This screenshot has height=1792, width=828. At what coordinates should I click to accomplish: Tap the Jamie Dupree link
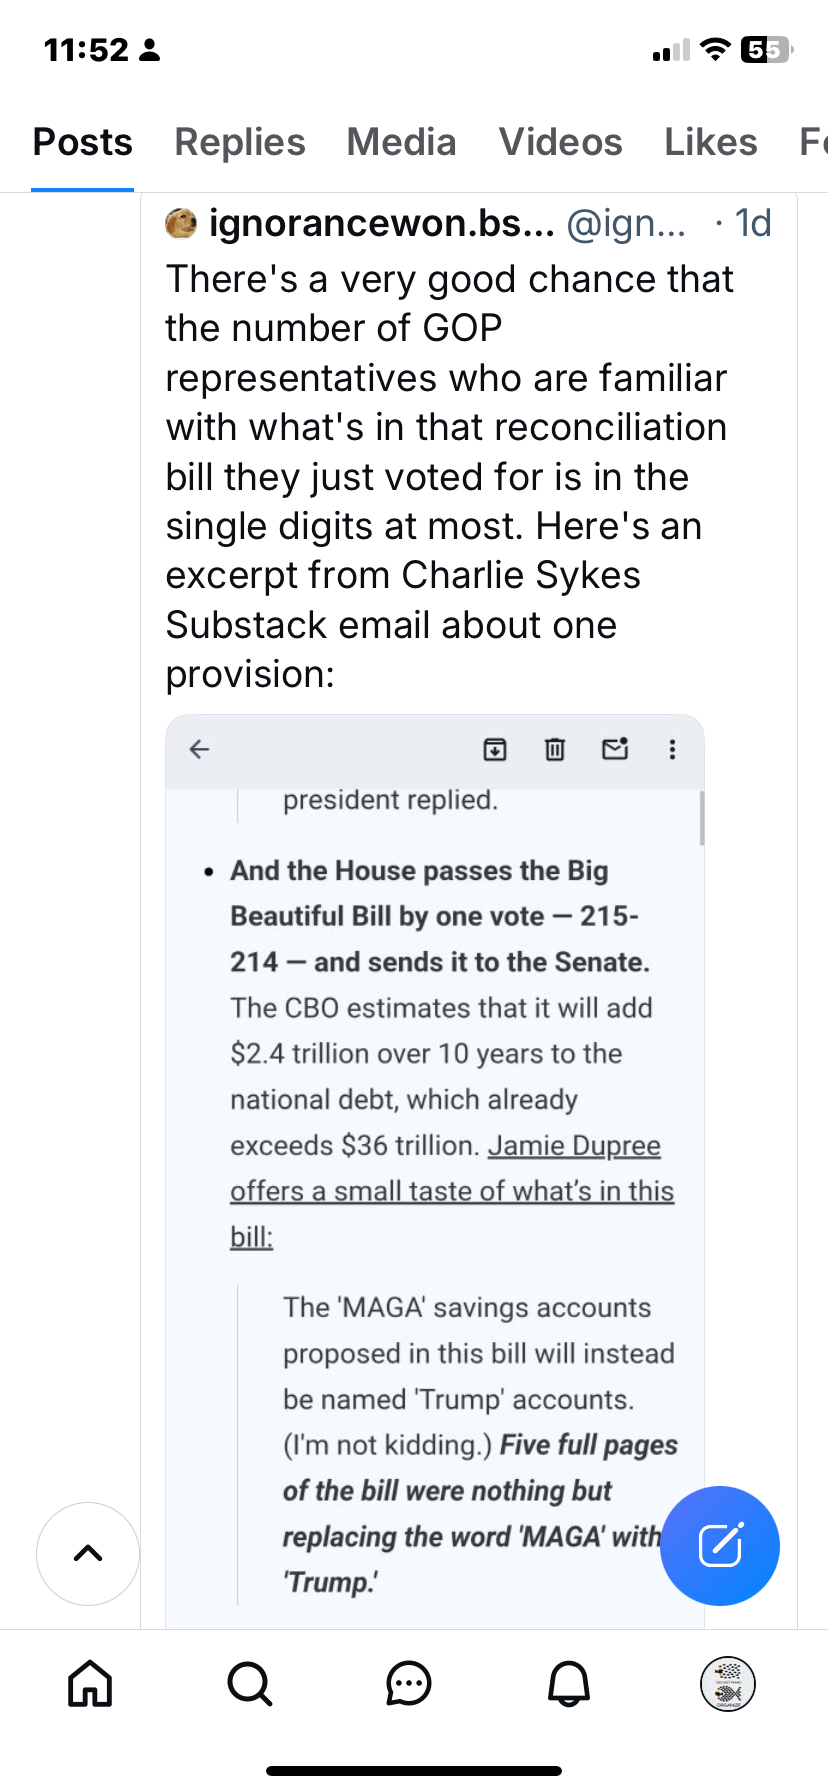(x=574, y=1146)
